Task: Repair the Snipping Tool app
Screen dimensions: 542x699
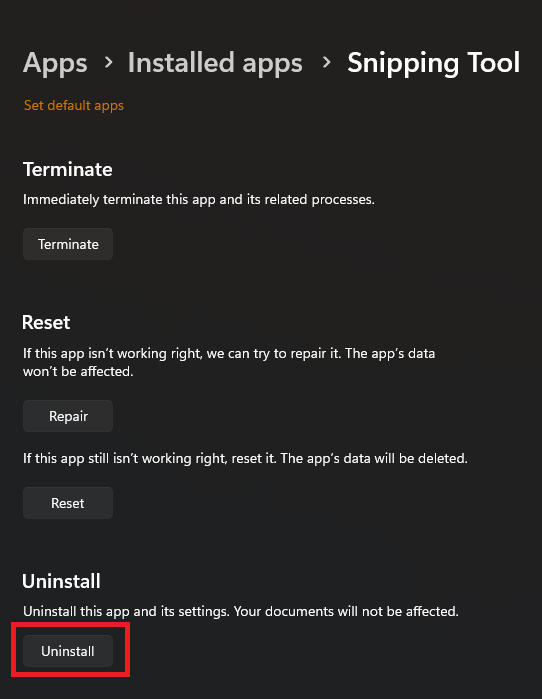Action: pyautogui.click(x=68, y=416)
